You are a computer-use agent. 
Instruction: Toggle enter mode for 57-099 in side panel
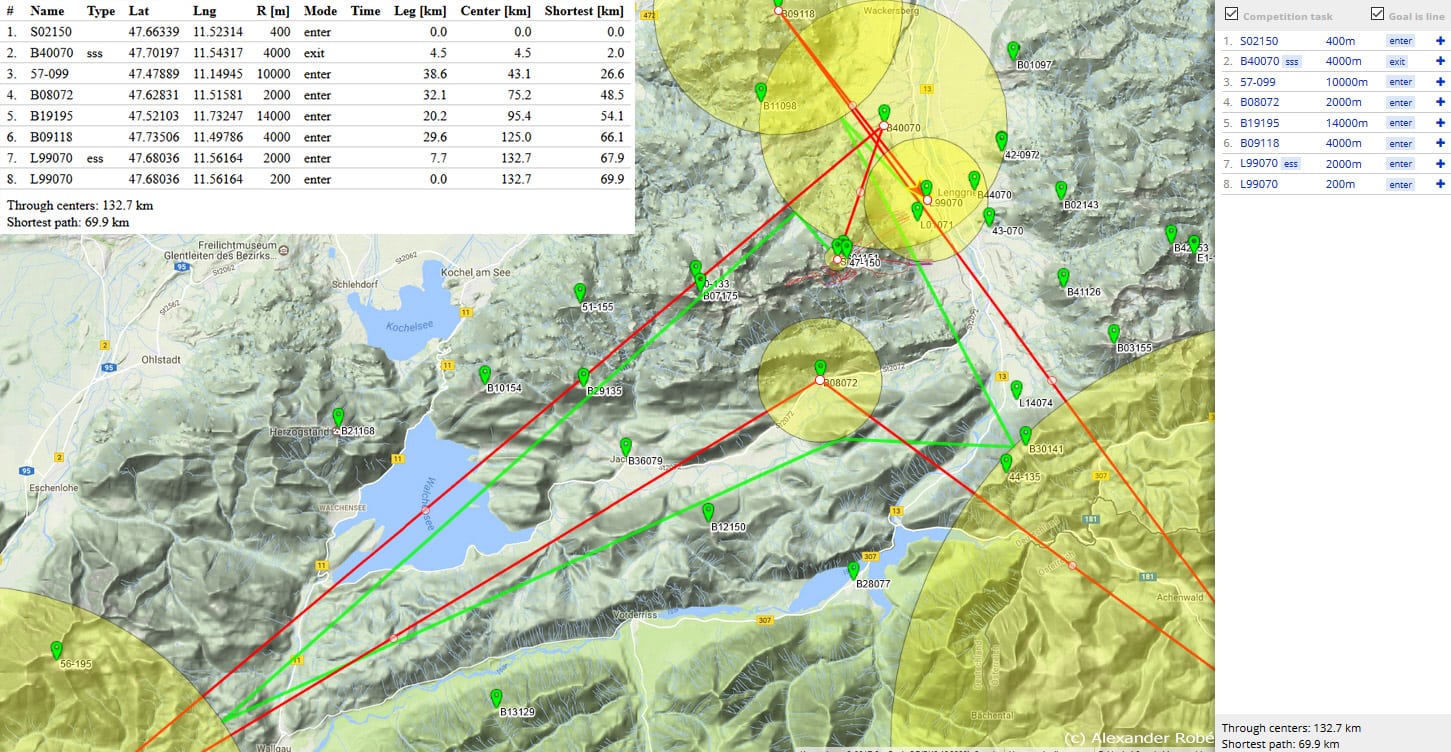1400,82
